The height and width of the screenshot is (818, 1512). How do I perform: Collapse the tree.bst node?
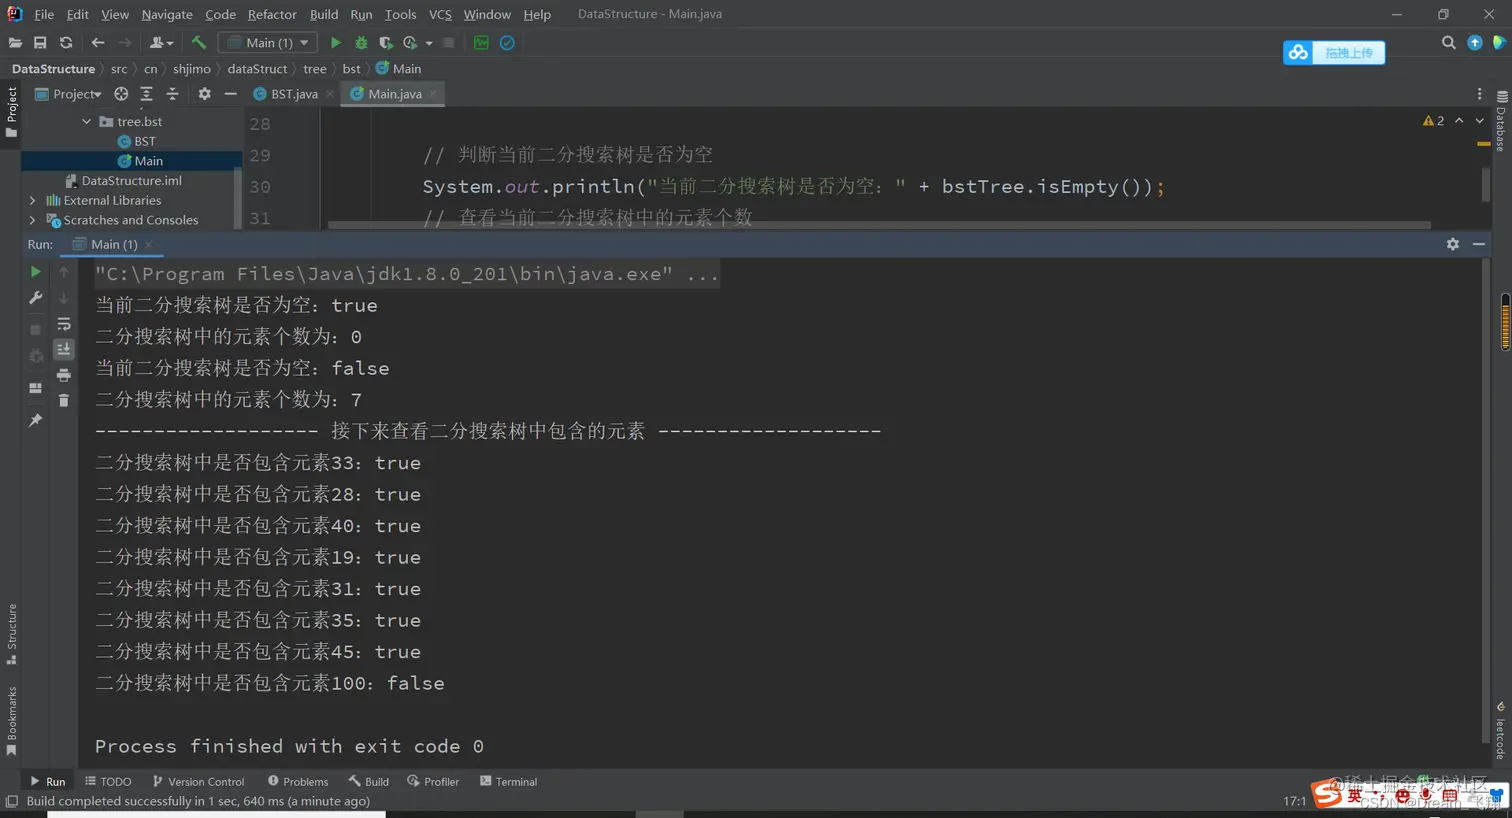click(88, 121)
